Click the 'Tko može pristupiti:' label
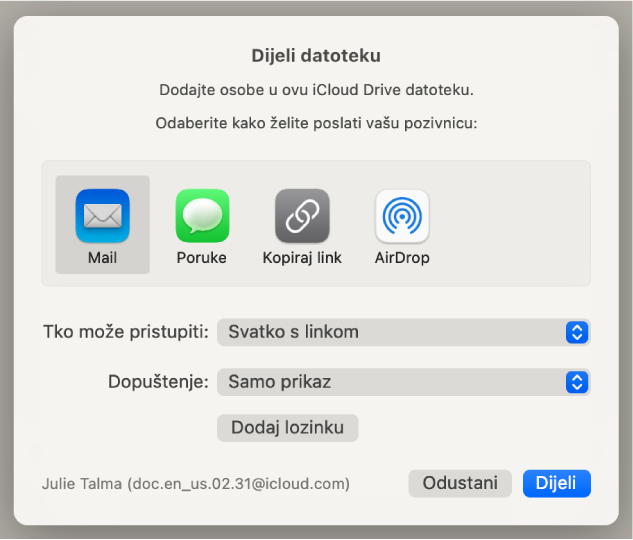Image resolution: width=633 pixels, height=540 pixels. coord(126,332)
